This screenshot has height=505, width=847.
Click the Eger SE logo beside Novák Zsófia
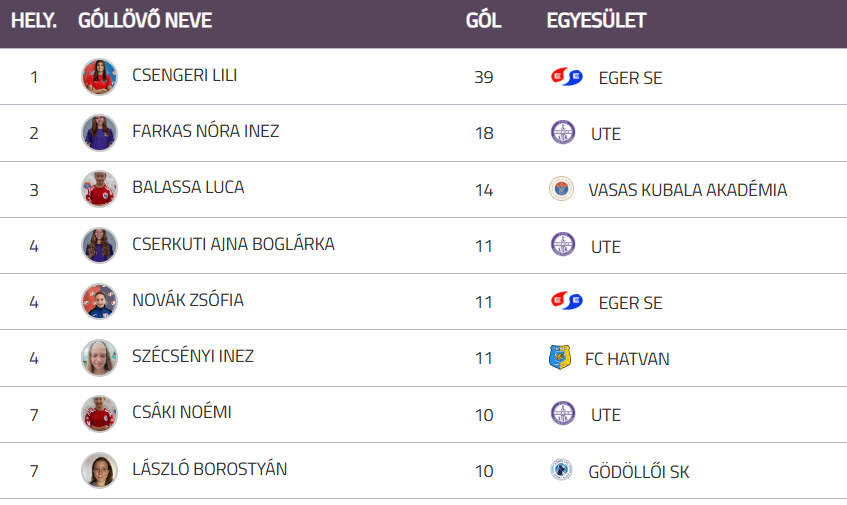pyautogui.click(x=566, y=301)
